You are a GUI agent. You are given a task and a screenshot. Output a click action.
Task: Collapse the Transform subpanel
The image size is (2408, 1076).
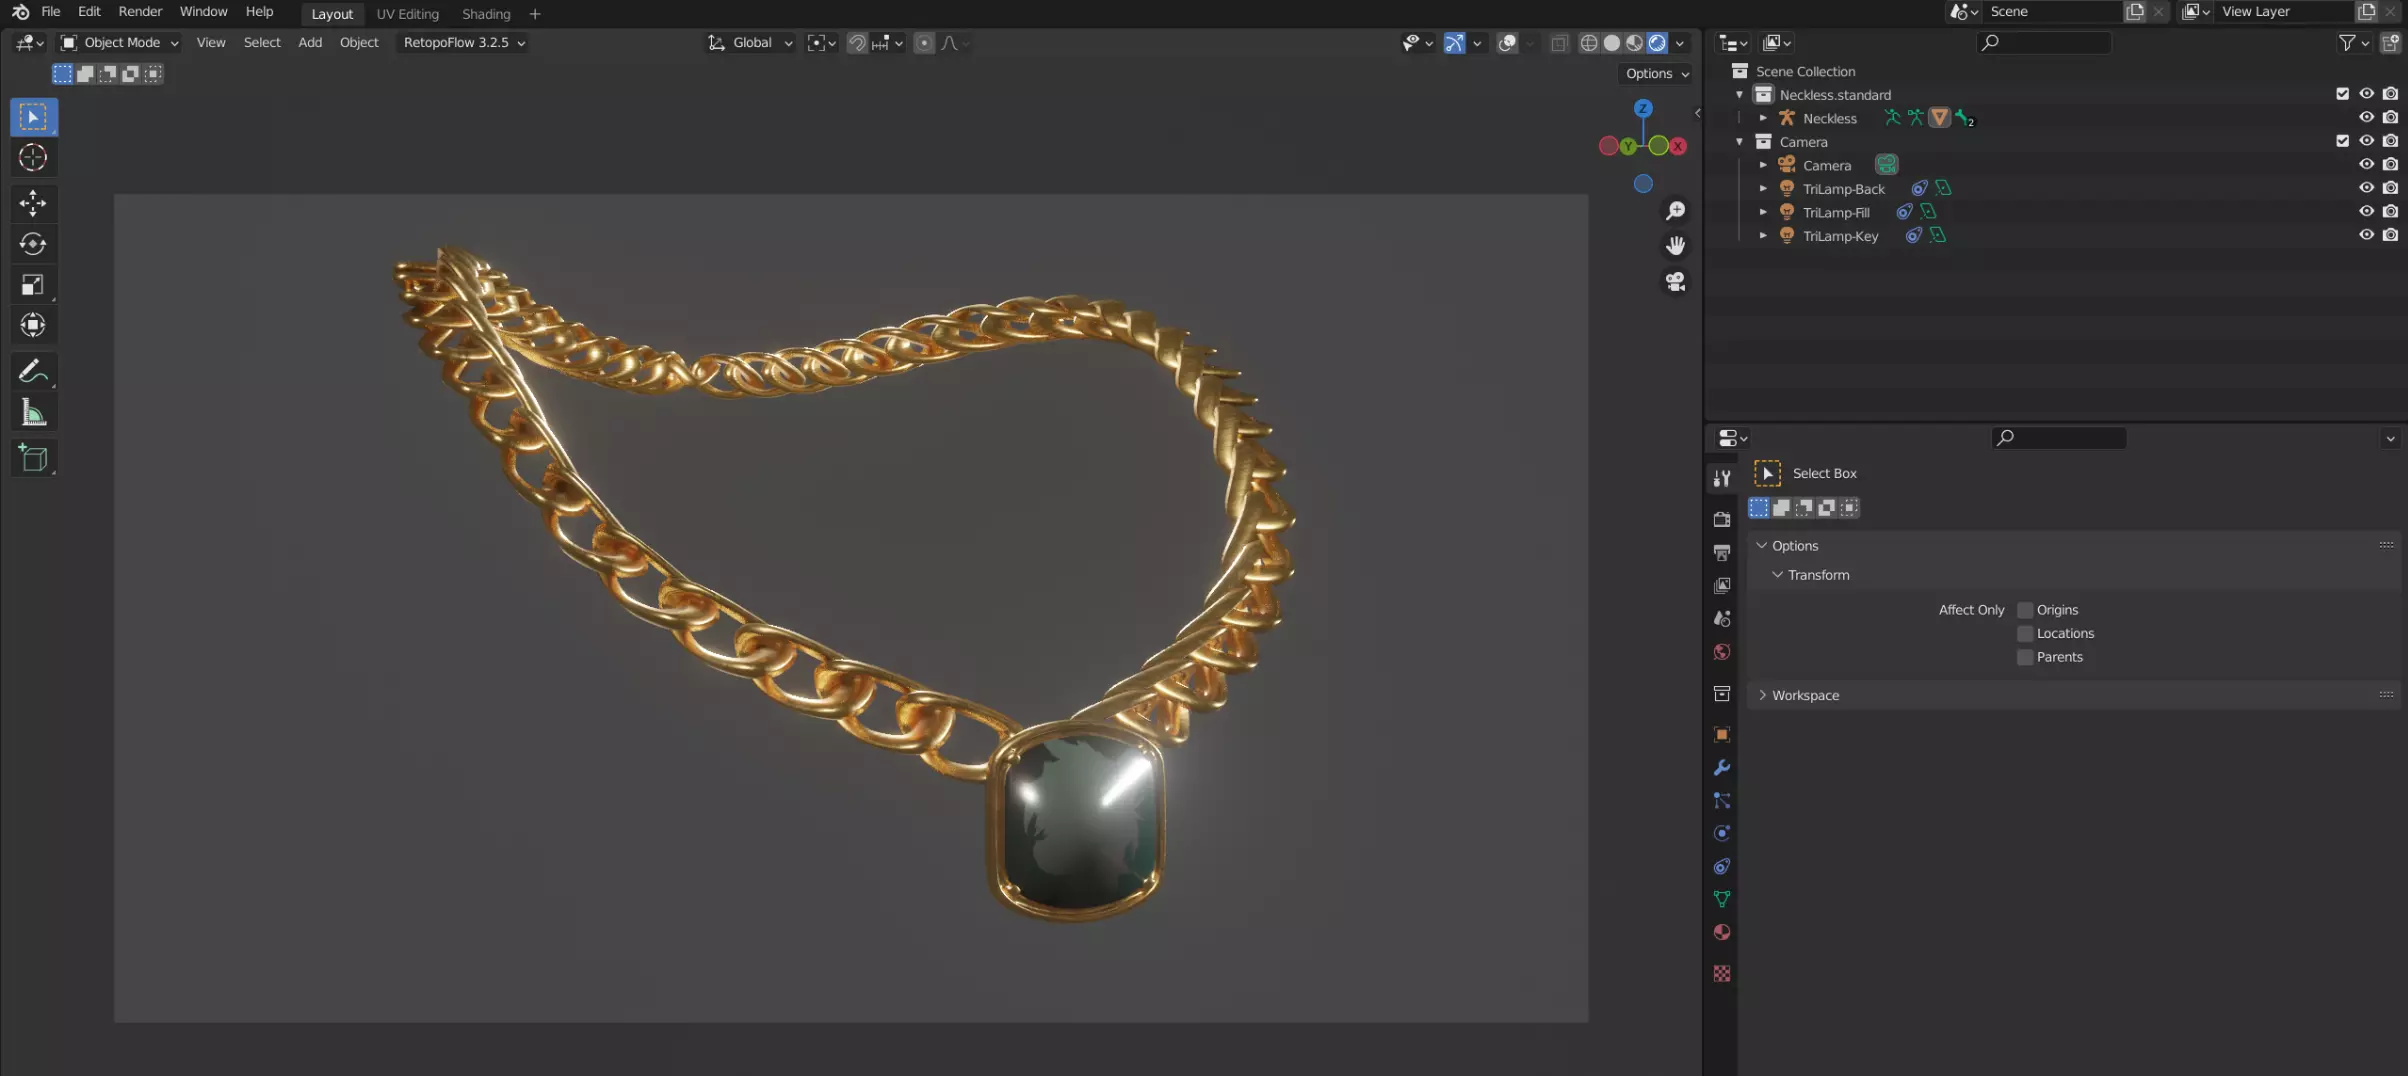tap(1777, 575)
